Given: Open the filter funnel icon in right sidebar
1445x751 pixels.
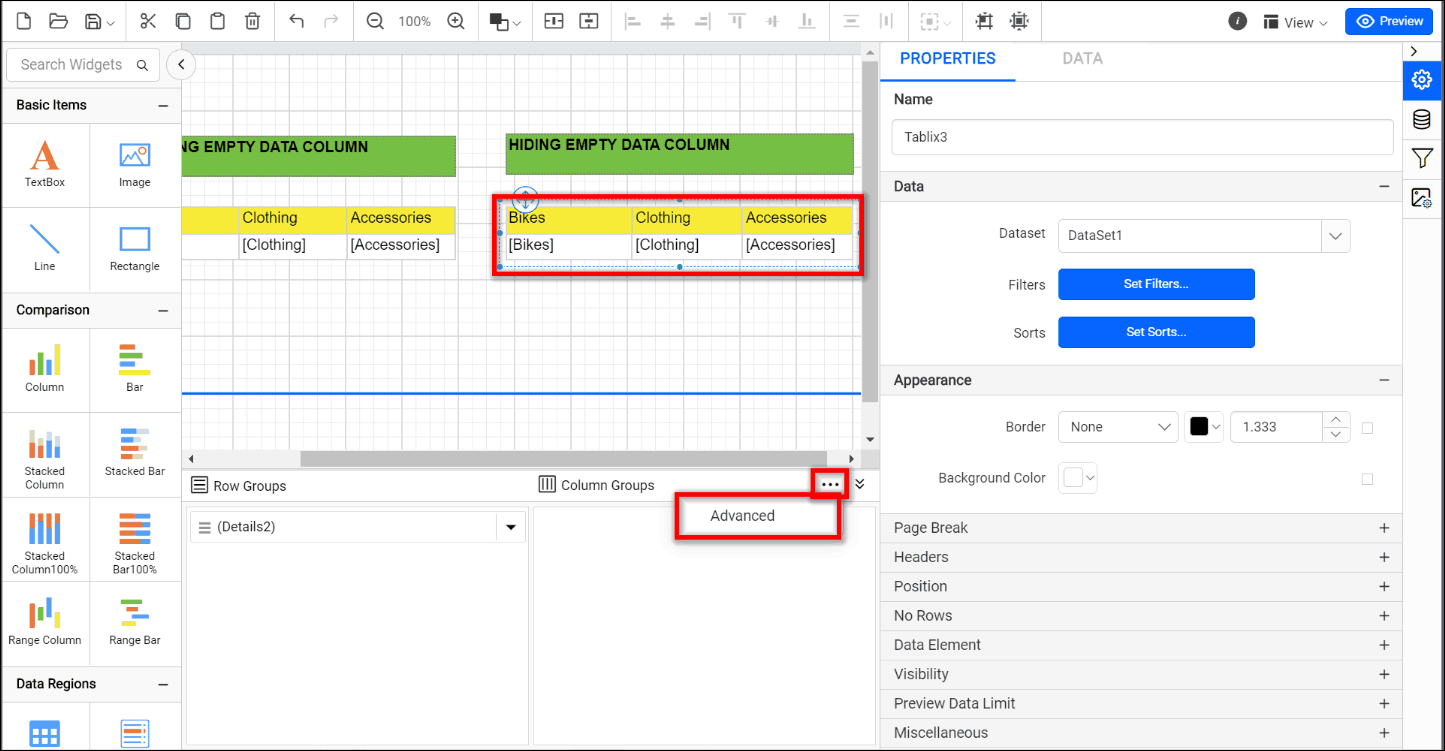Looking at the screenshot, I should [1421, 158].
